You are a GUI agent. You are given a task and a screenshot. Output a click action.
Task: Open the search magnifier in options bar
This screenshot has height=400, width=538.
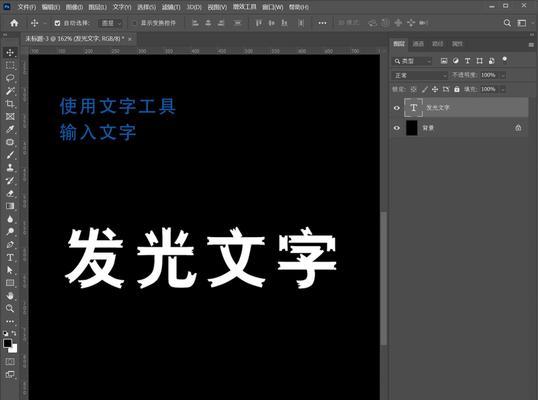point(507,23)
